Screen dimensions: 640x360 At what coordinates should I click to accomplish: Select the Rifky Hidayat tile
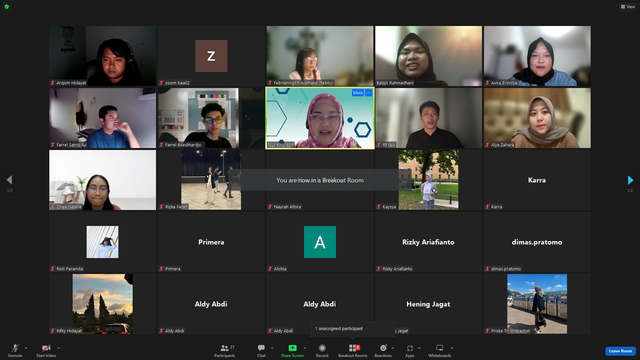102,304
